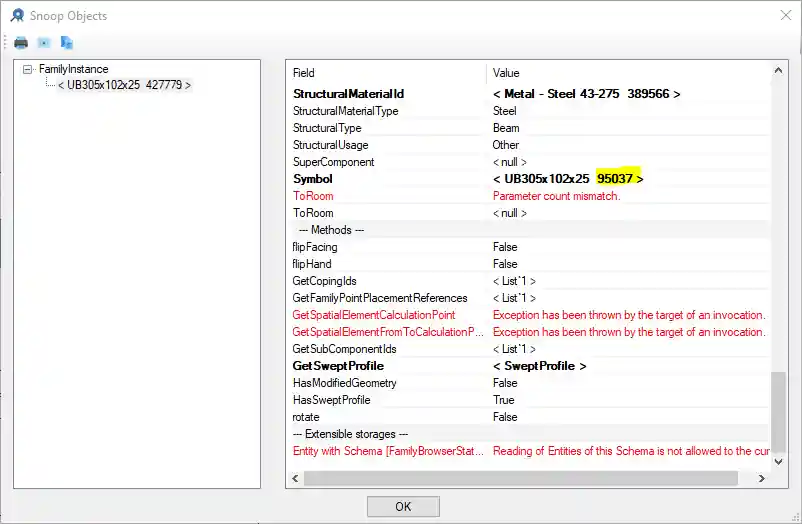Image resolution: width=802 pixels, height=524 pixels.
Task: Click the horizontal scrollbar right arrow
Action: [x=763, y=479]
